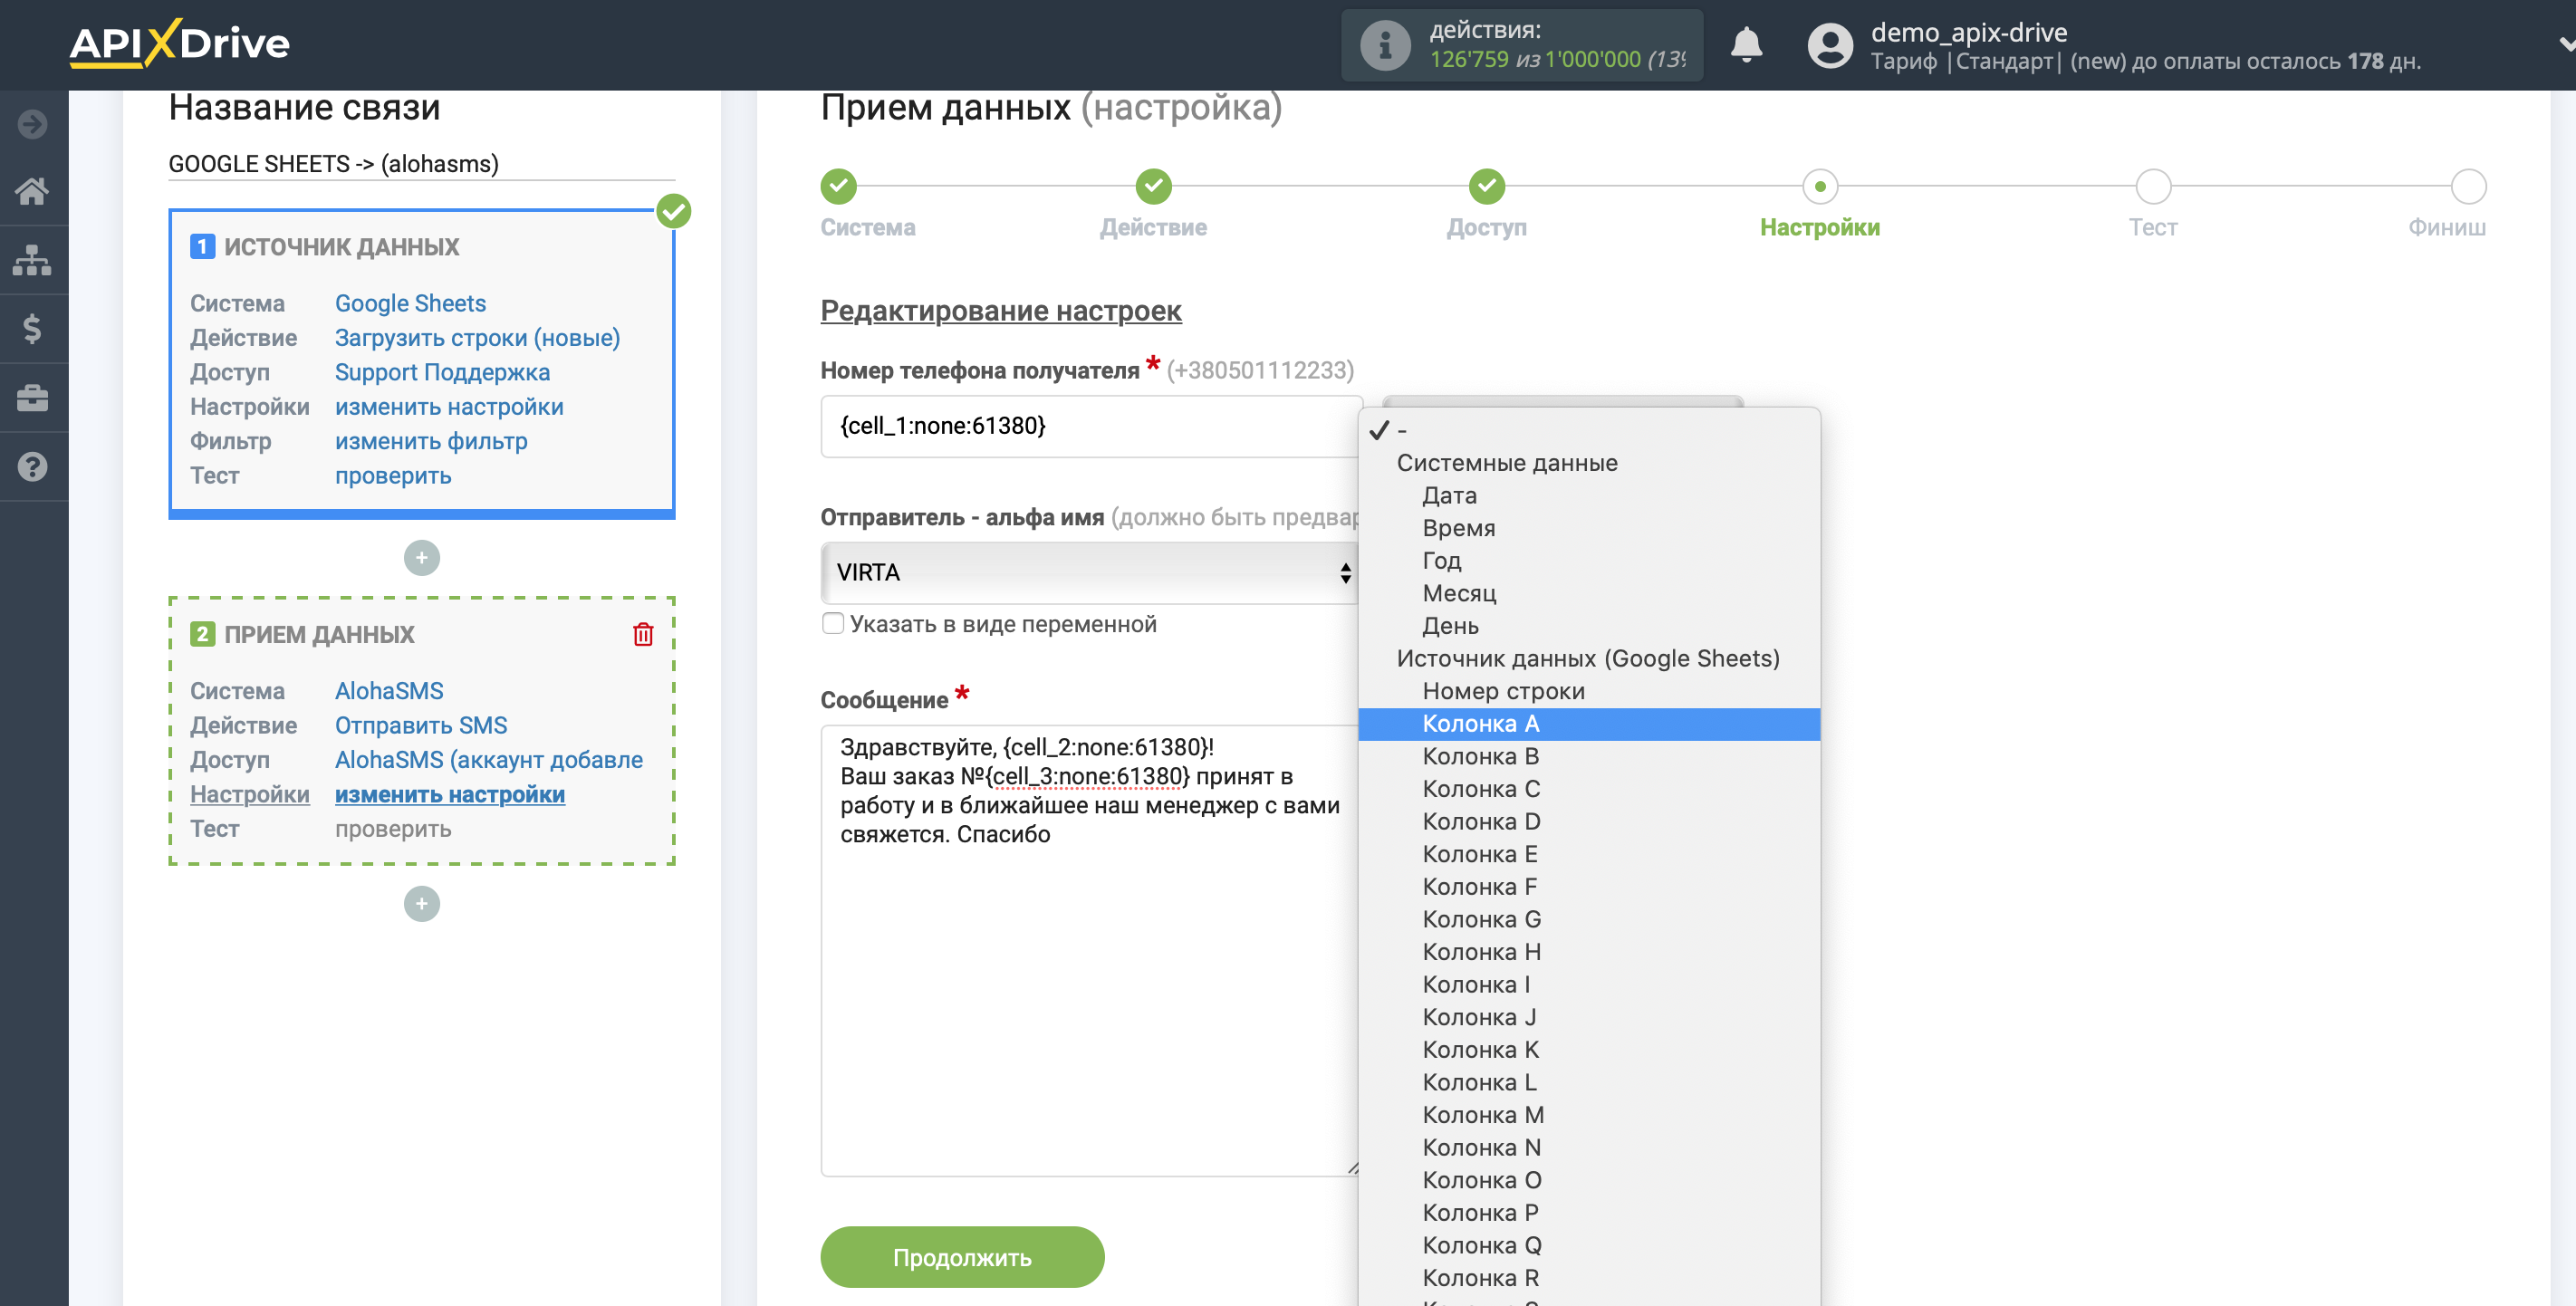Image resolution: width=2576 pixels, height=1306 pixels.
Task: Open Загрузить строки (новые) link
Action: tap(477, 338)
